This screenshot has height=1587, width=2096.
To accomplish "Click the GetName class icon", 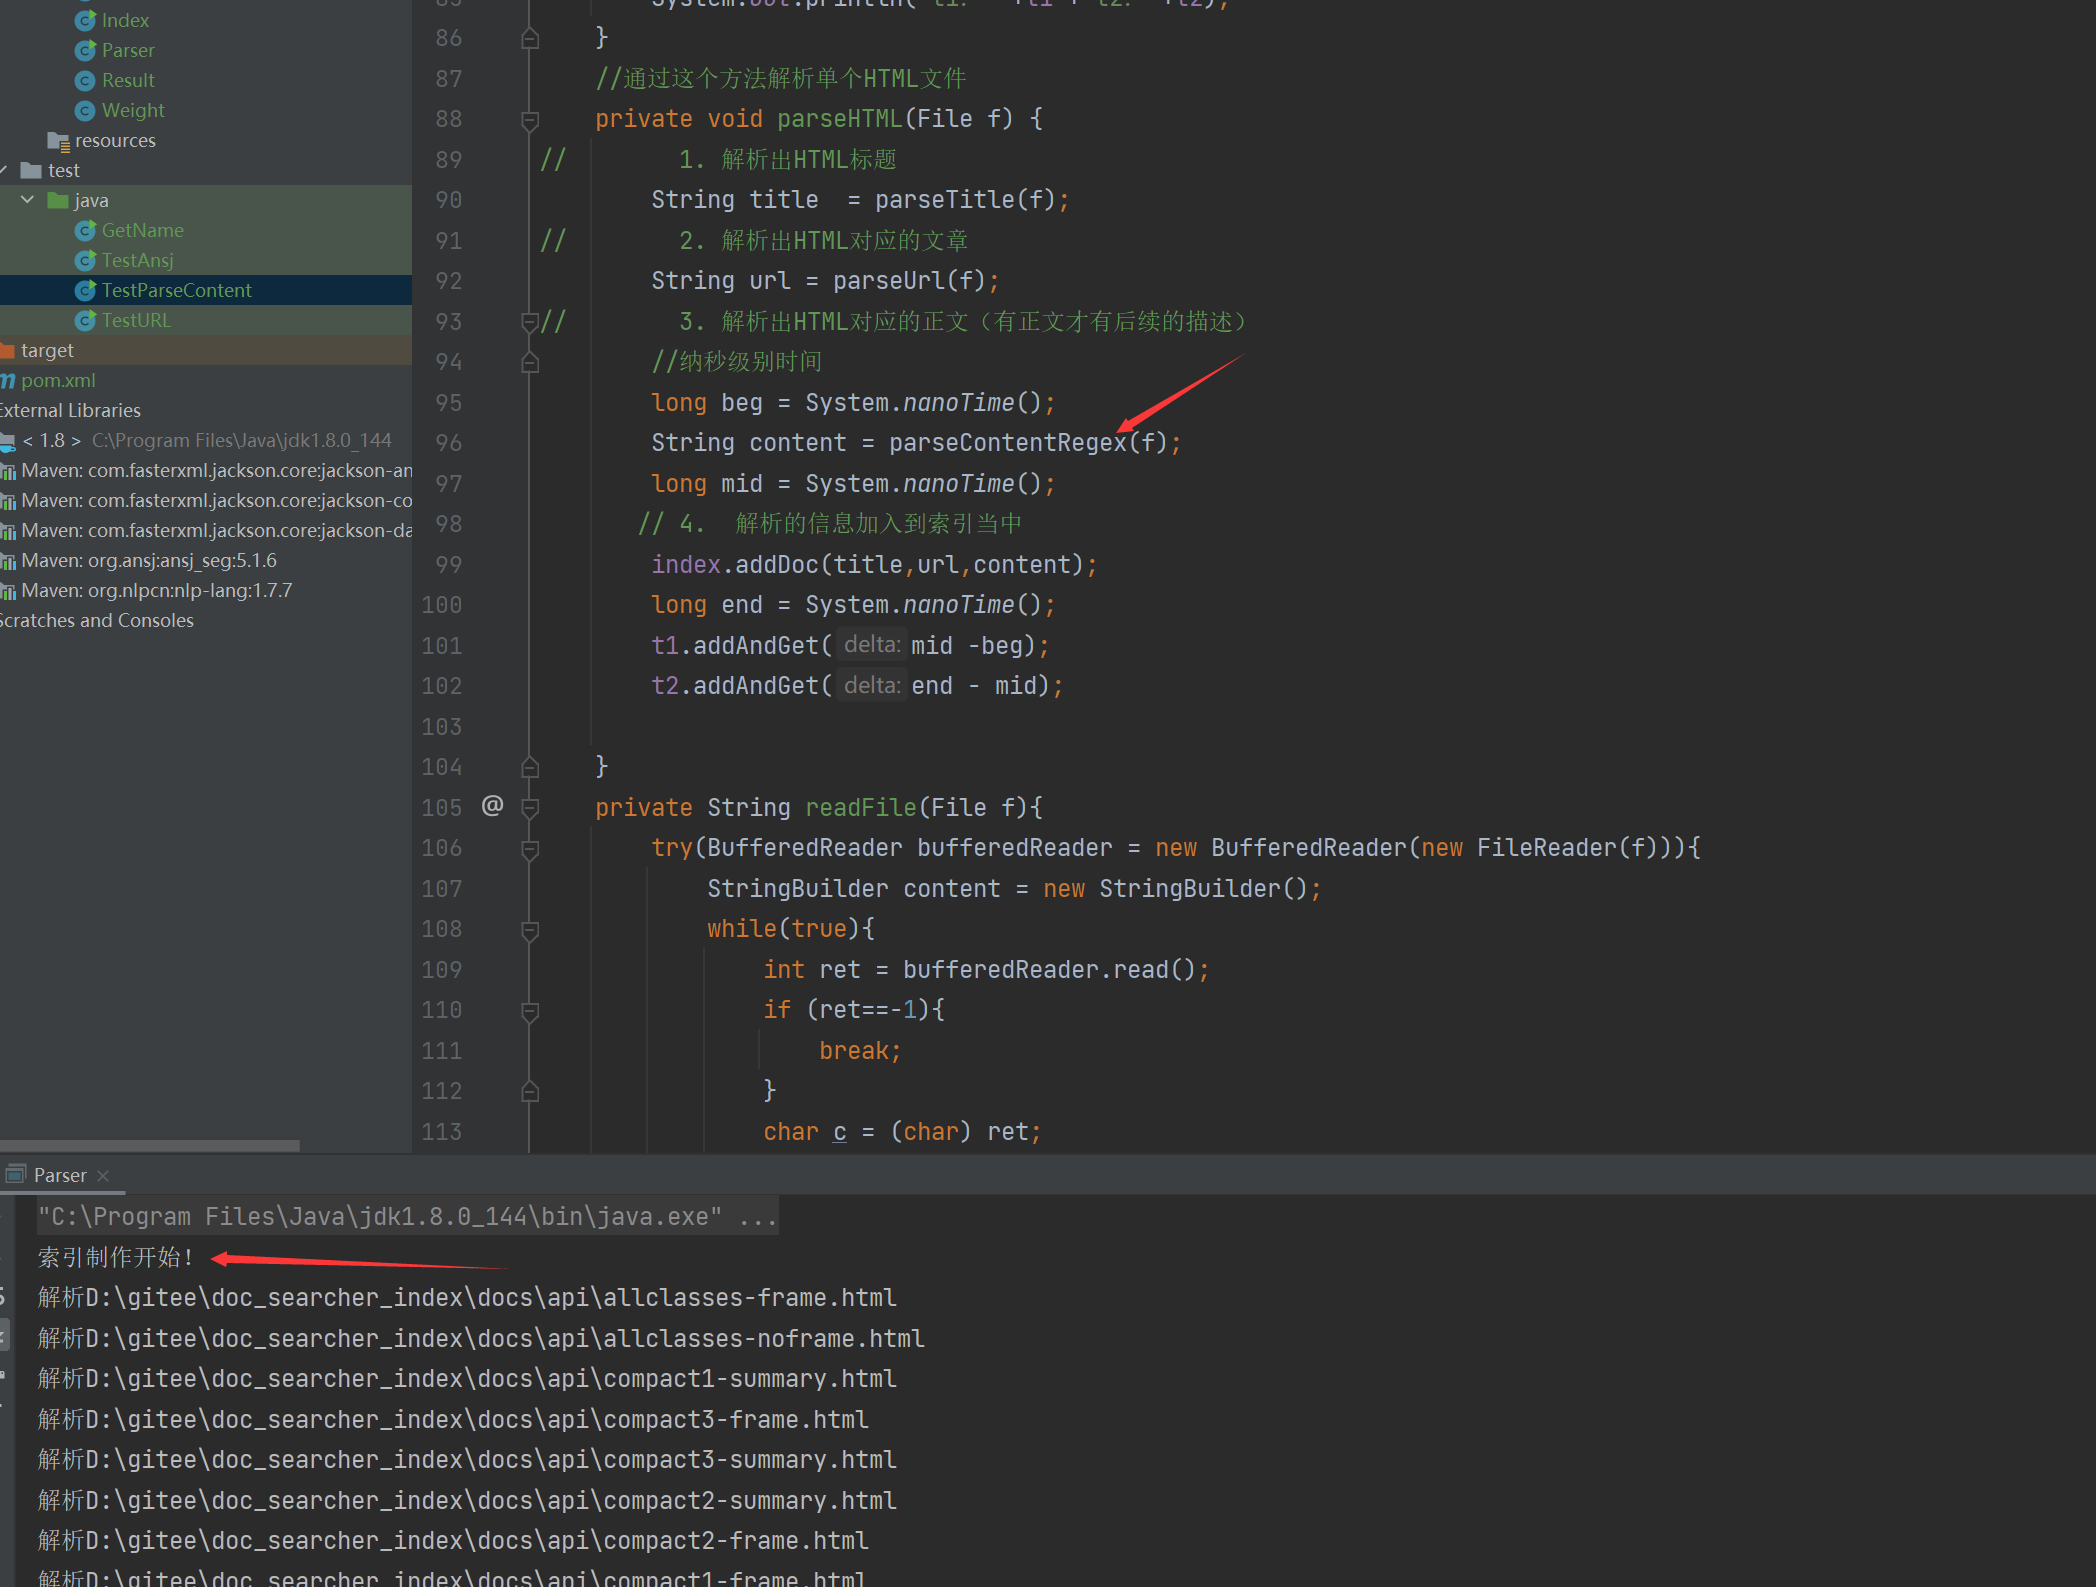I will (85, 230).
